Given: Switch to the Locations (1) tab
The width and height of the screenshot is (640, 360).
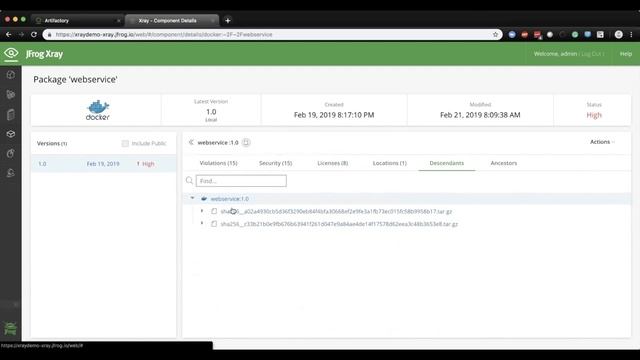Looking at the screenshot, I should (389, 163).
